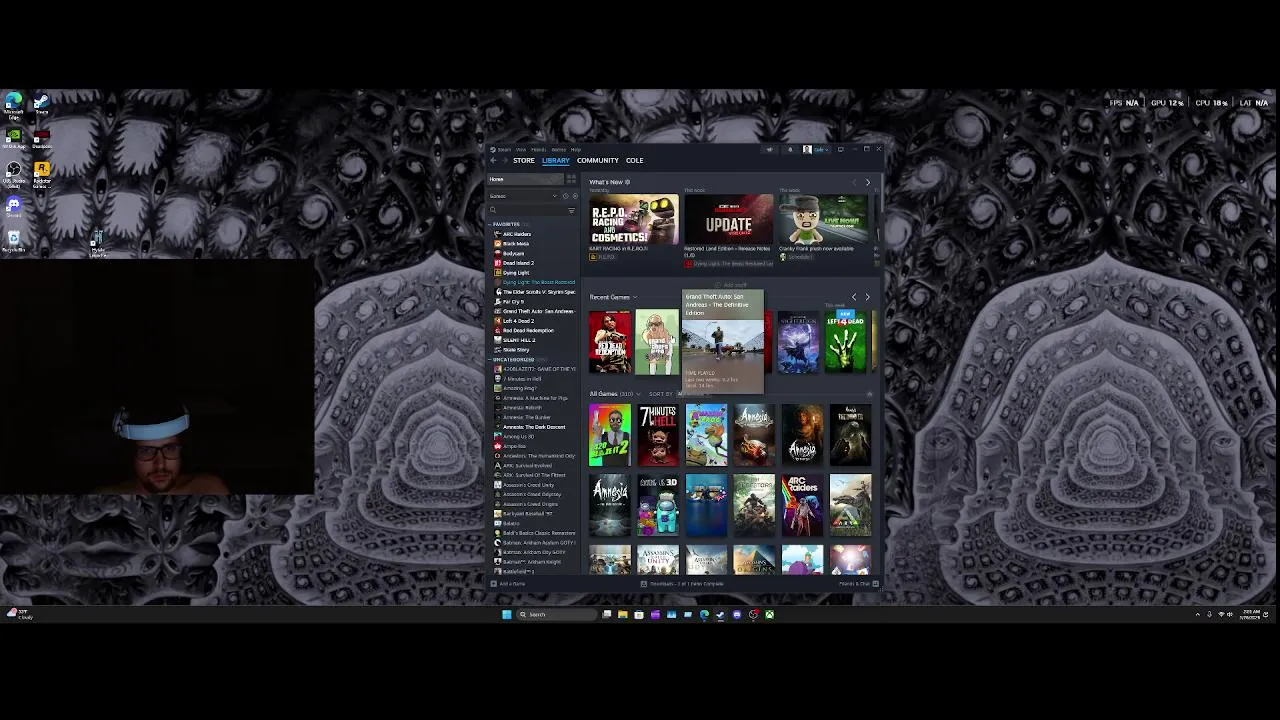Open the COLE profile tab
Screen dimensions: 1280x720
[x=635, y=160]
